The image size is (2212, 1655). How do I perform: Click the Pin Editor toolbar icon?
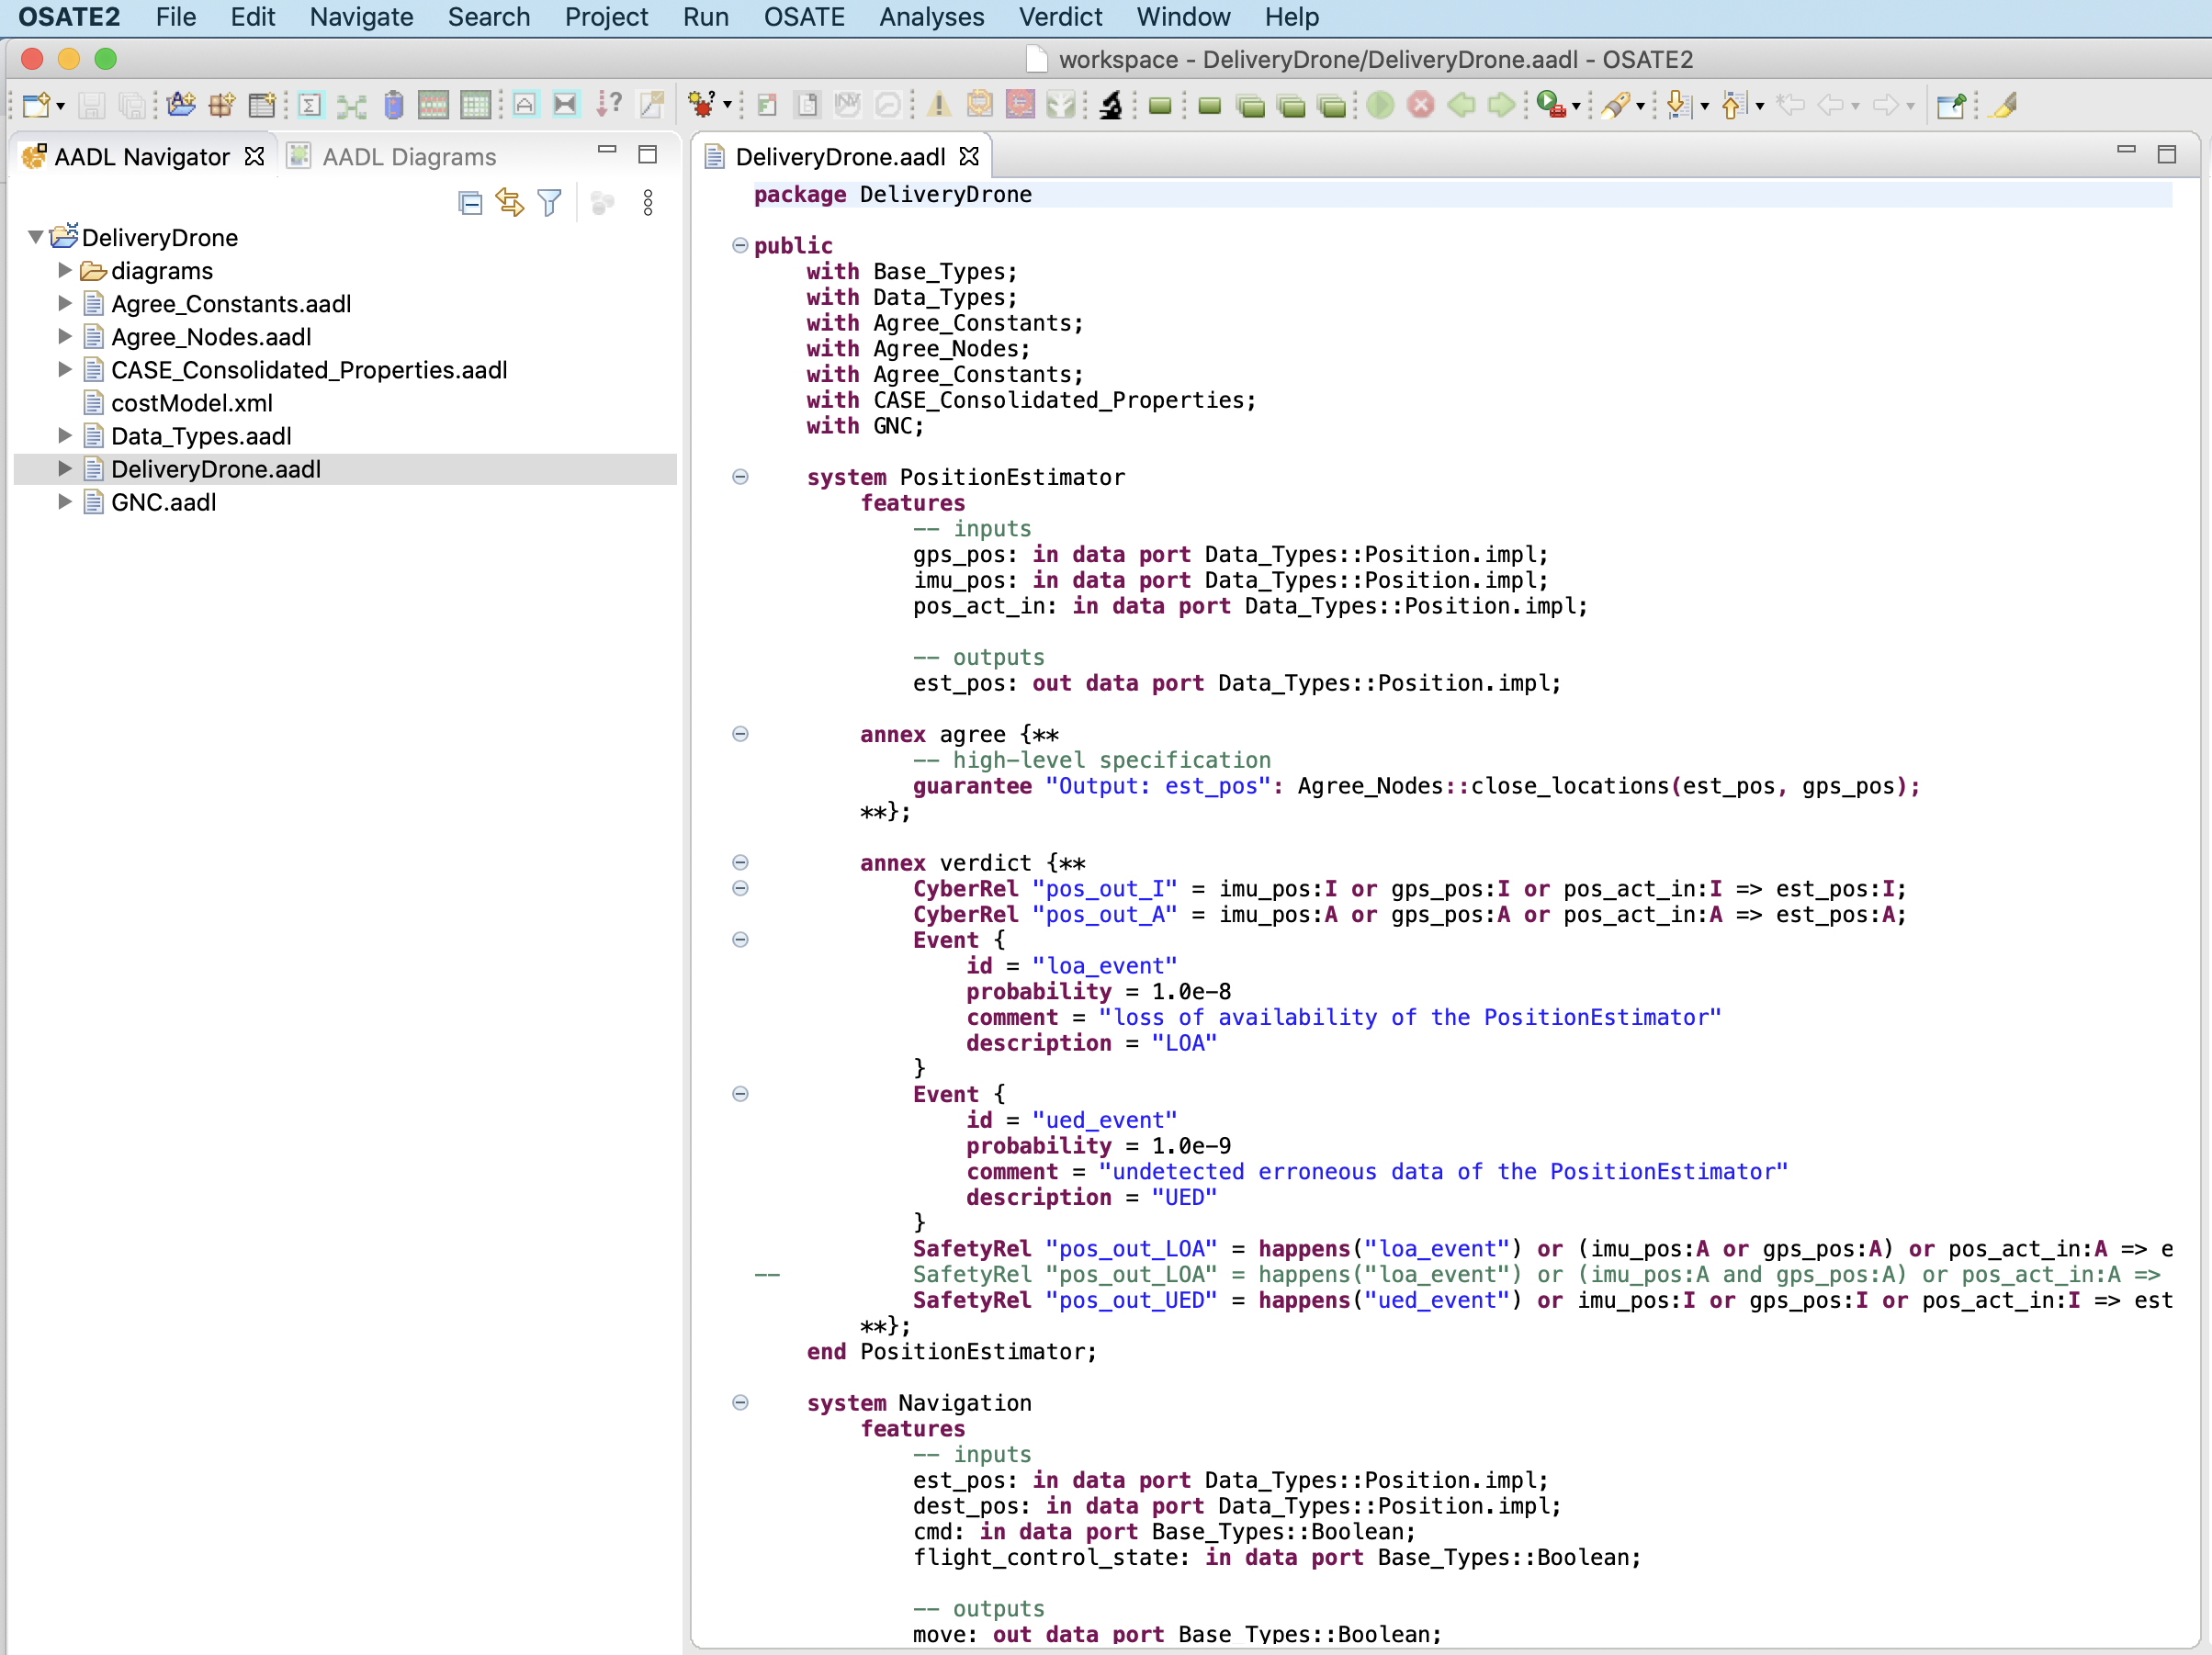[1950, 105]
